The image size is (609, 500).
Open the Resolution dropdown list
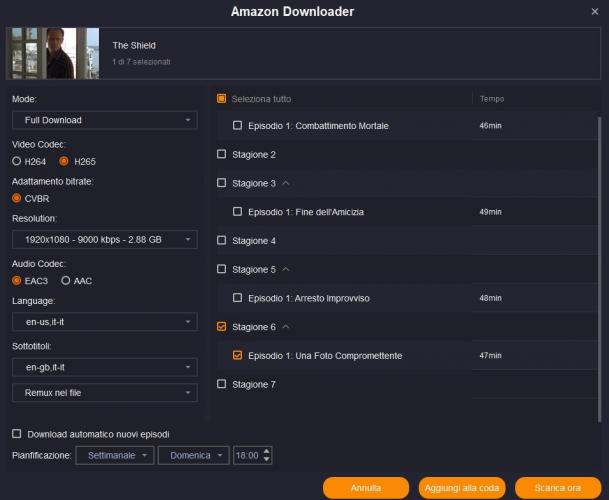coord(105,239)
